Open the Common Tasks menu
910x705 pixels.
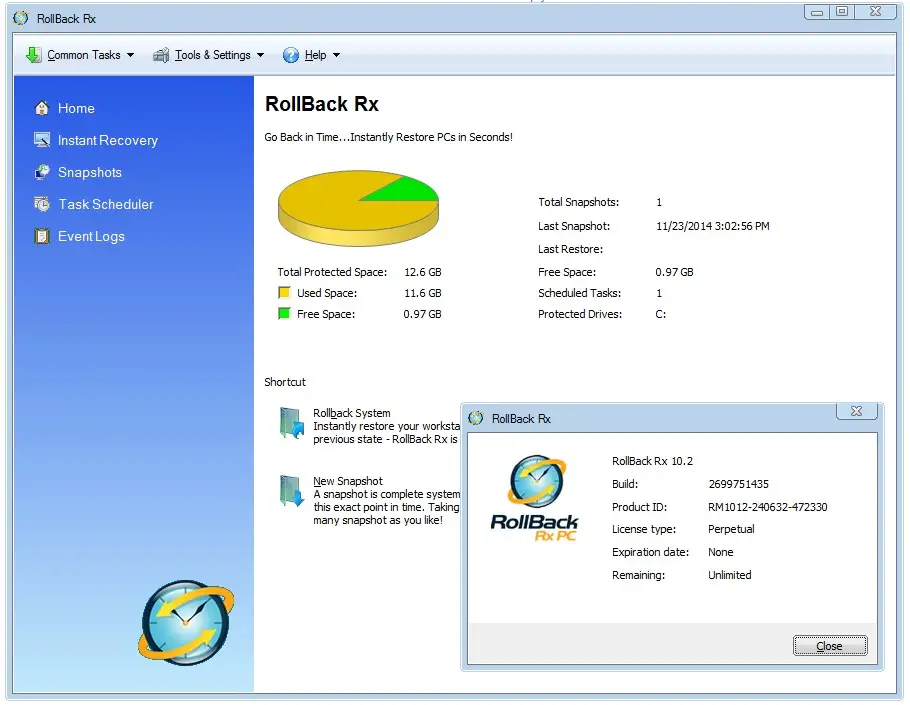(80, 55)
